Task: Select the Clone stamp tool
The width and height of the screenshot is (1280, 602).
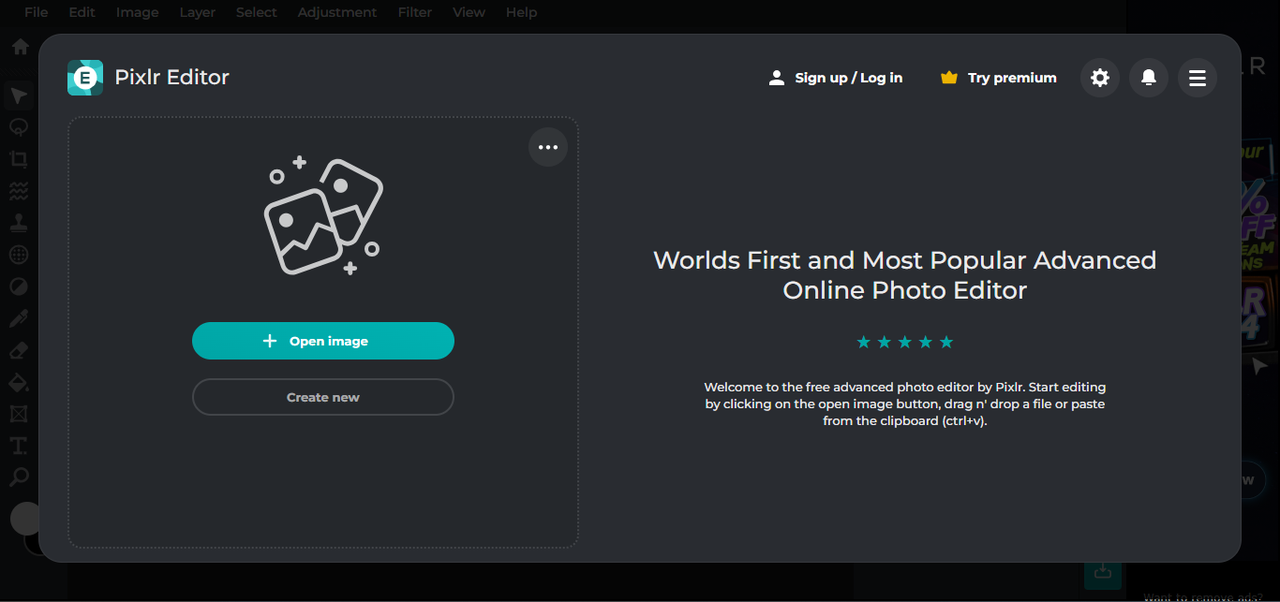Action: click(x=19, y=223)
